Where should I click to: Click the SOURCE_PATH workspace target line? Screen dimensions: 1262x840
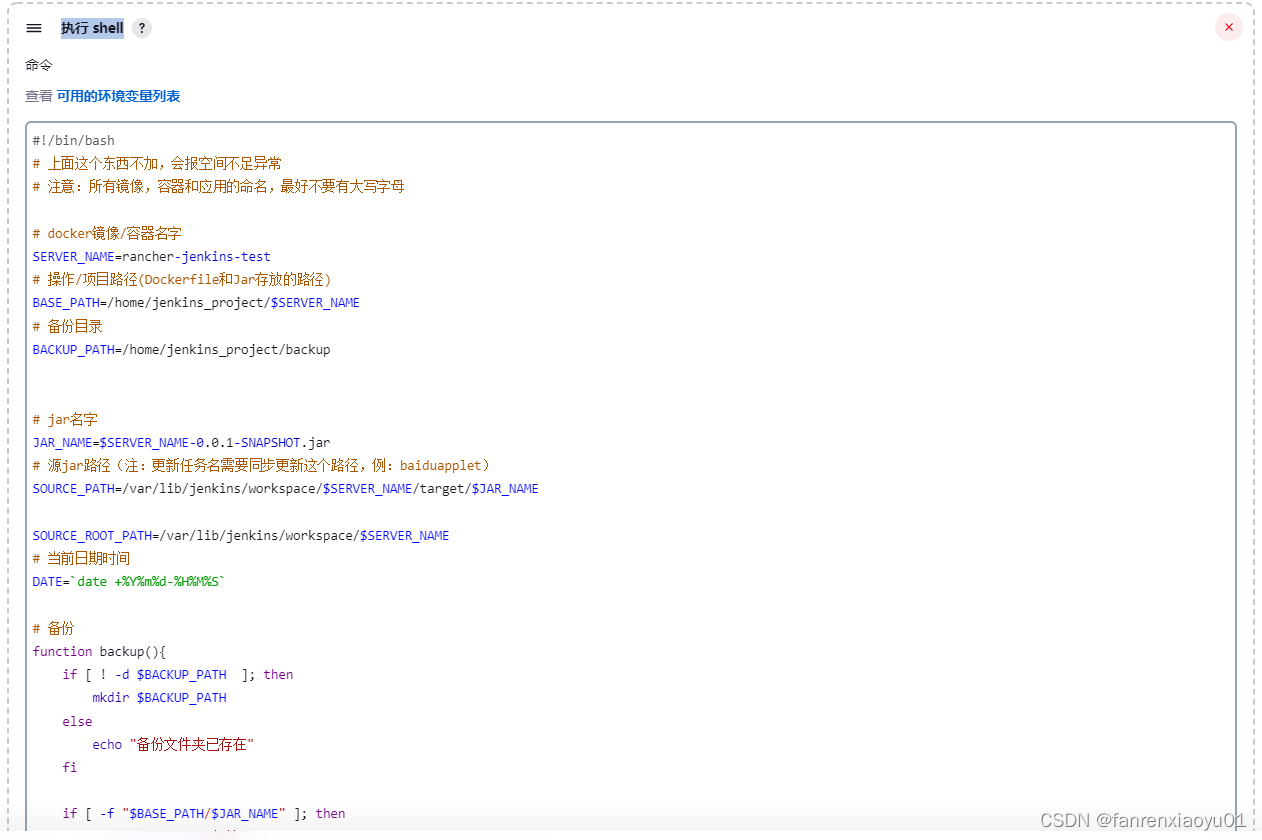[x=285, y=489]
